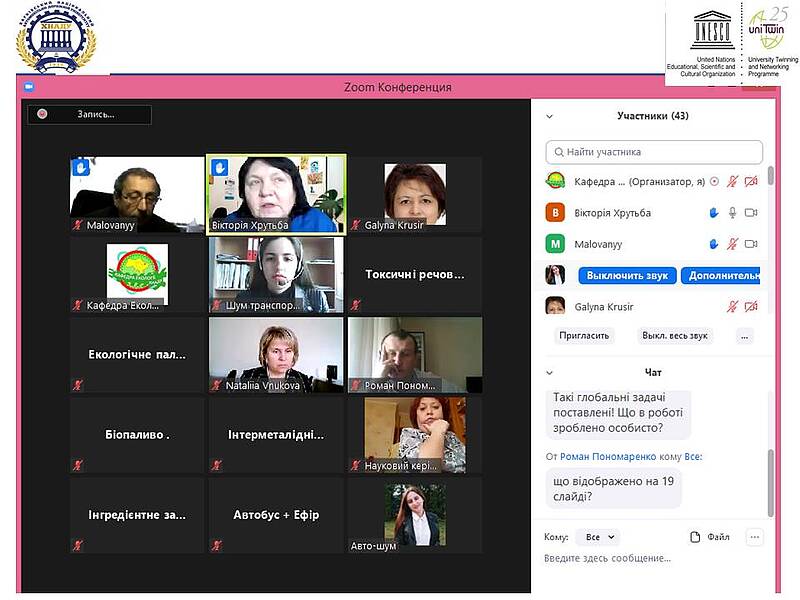Click muted microphone icon in Galyna Krusir's row
This screenshot has height=600, width=800.
pos(732,307)
